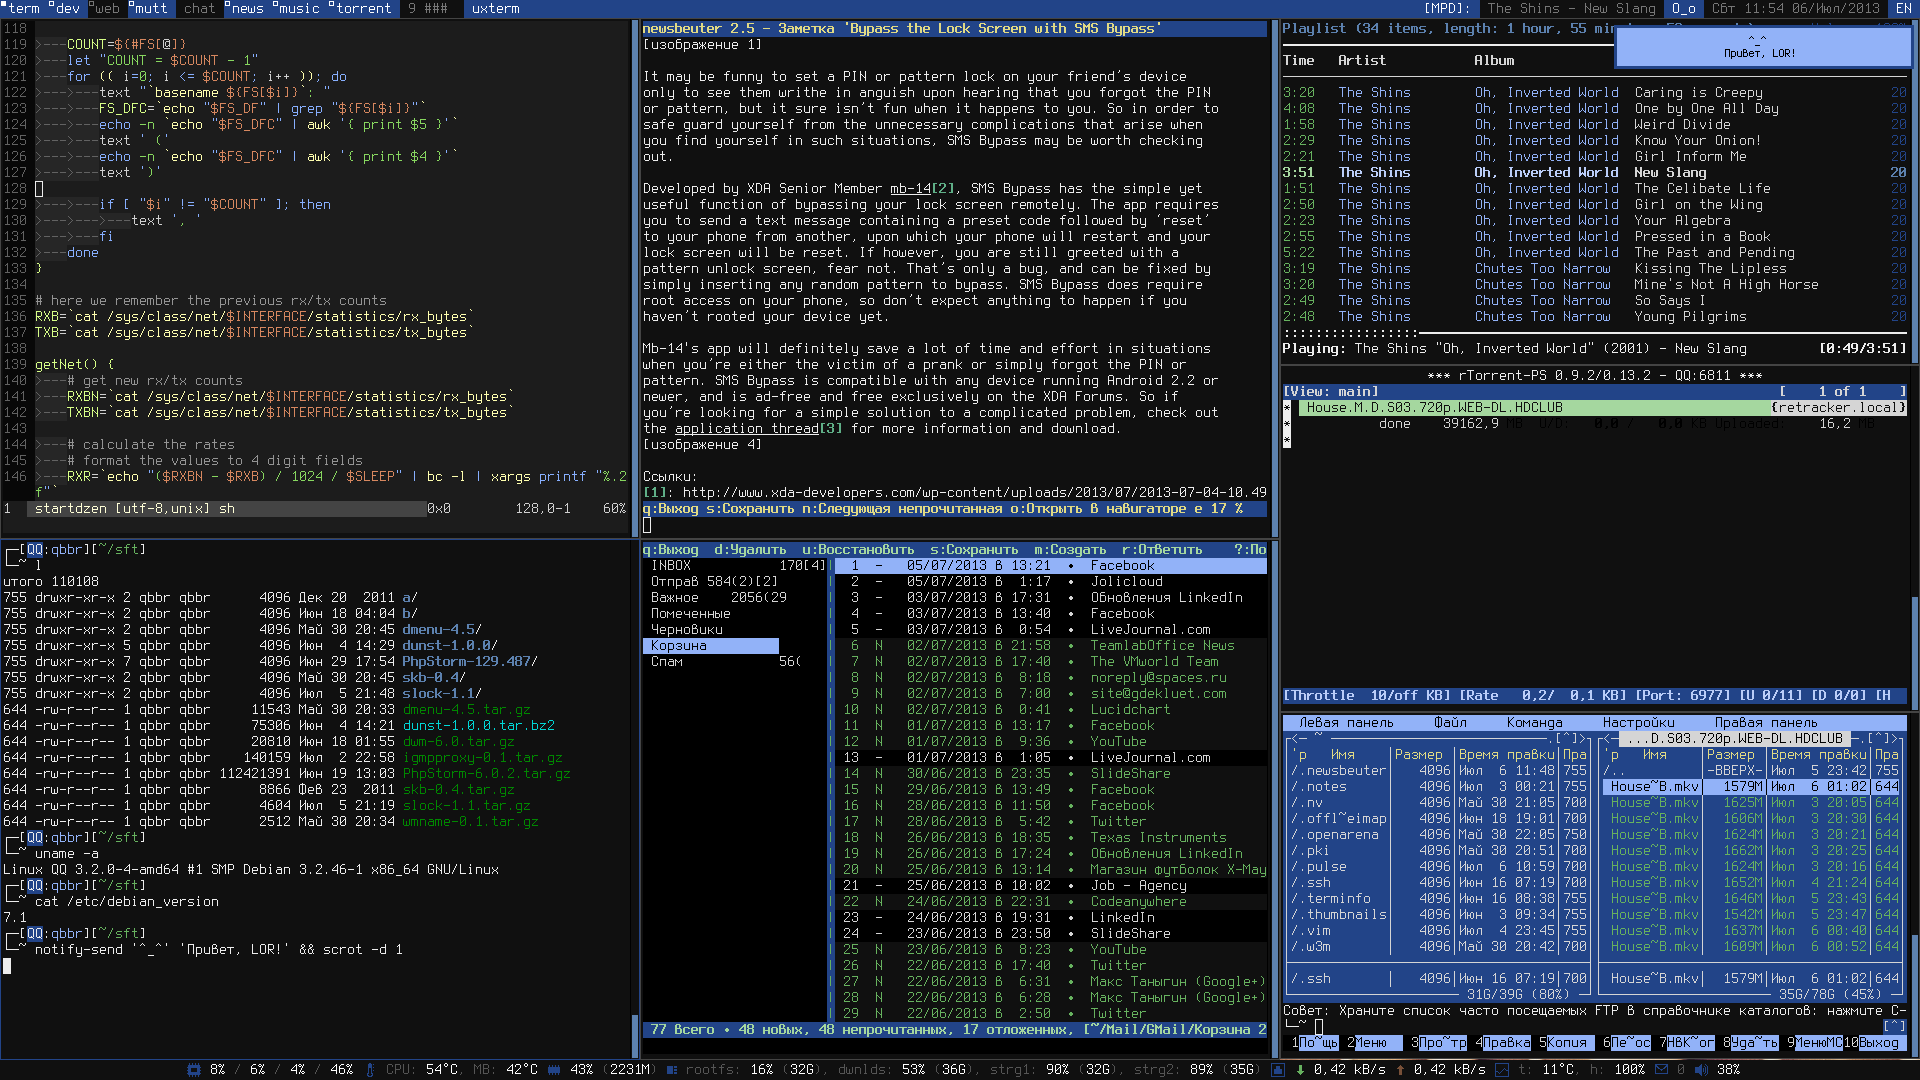
Task: Select Важное folder in mutt sidebar
Action: click(x=735, y=597)
